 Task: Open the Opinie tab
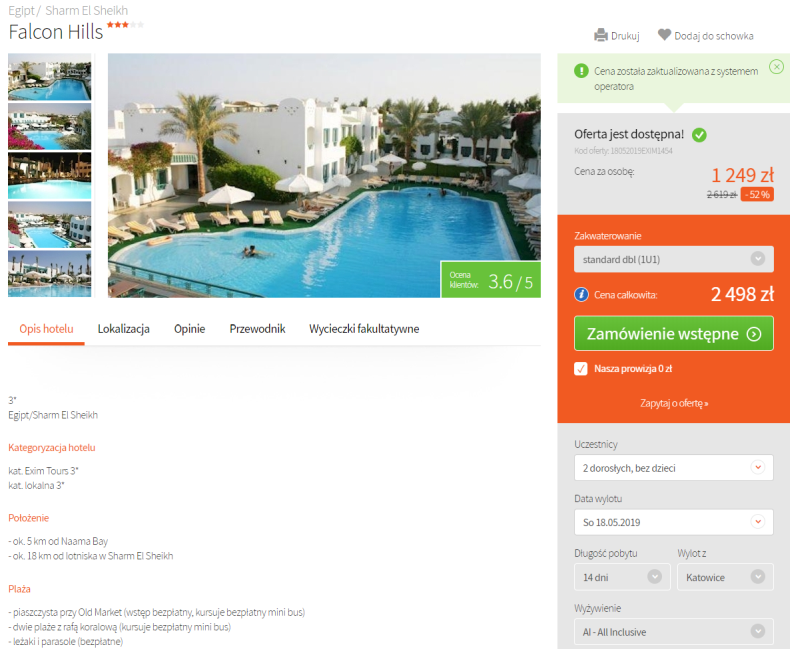point(189,329)
